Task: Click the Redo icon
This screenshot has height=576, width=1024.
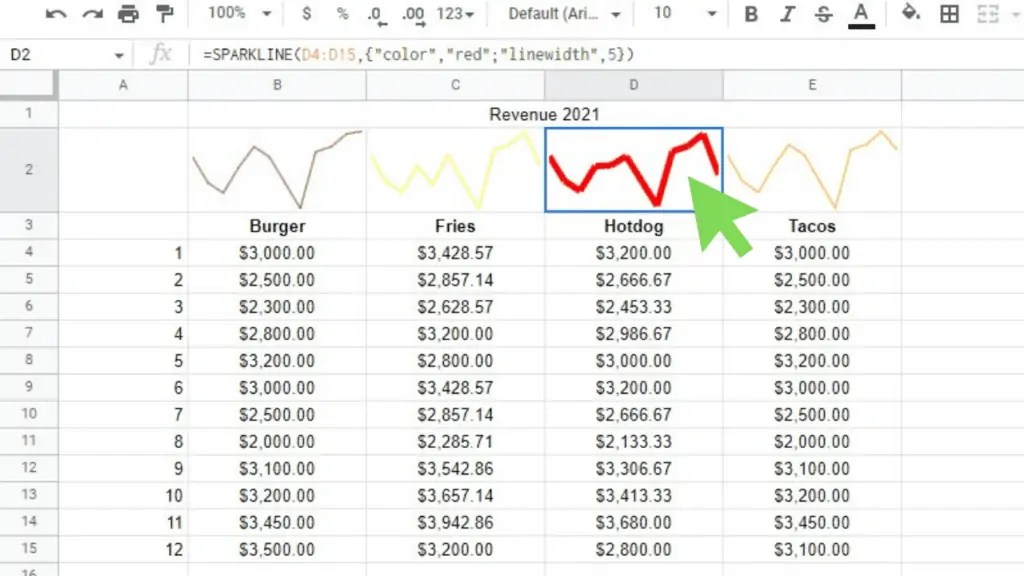Action: coord(93,14)
